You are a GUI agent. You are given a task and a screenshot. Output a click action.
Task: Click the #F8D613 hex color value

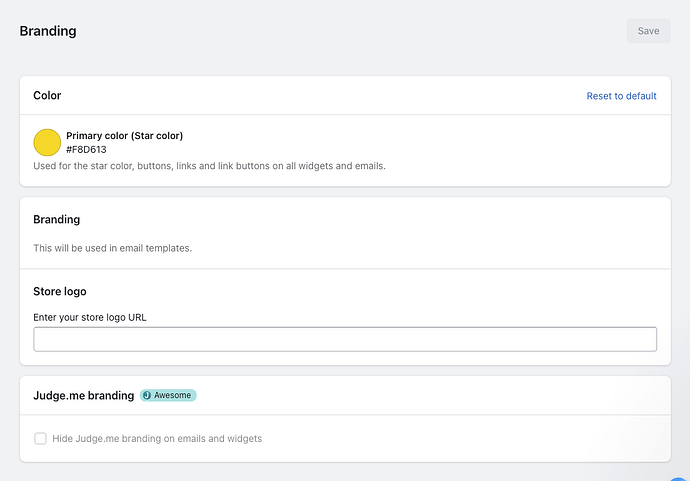pos(86,149)
